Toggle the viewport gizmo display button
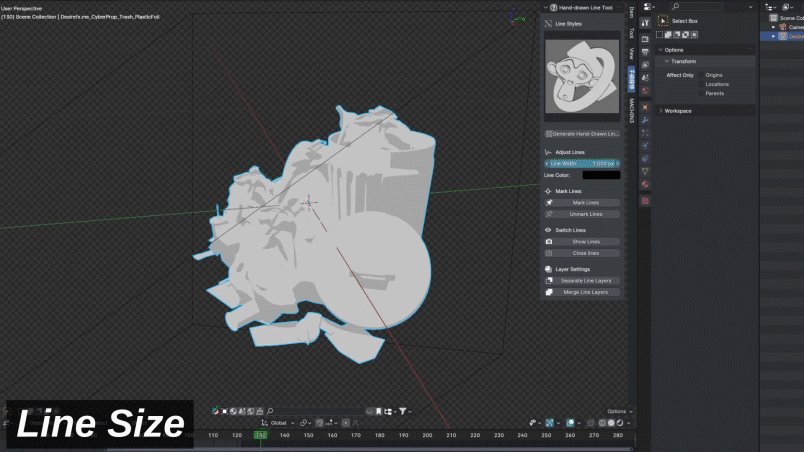804x452 pixels. [549, 423]
